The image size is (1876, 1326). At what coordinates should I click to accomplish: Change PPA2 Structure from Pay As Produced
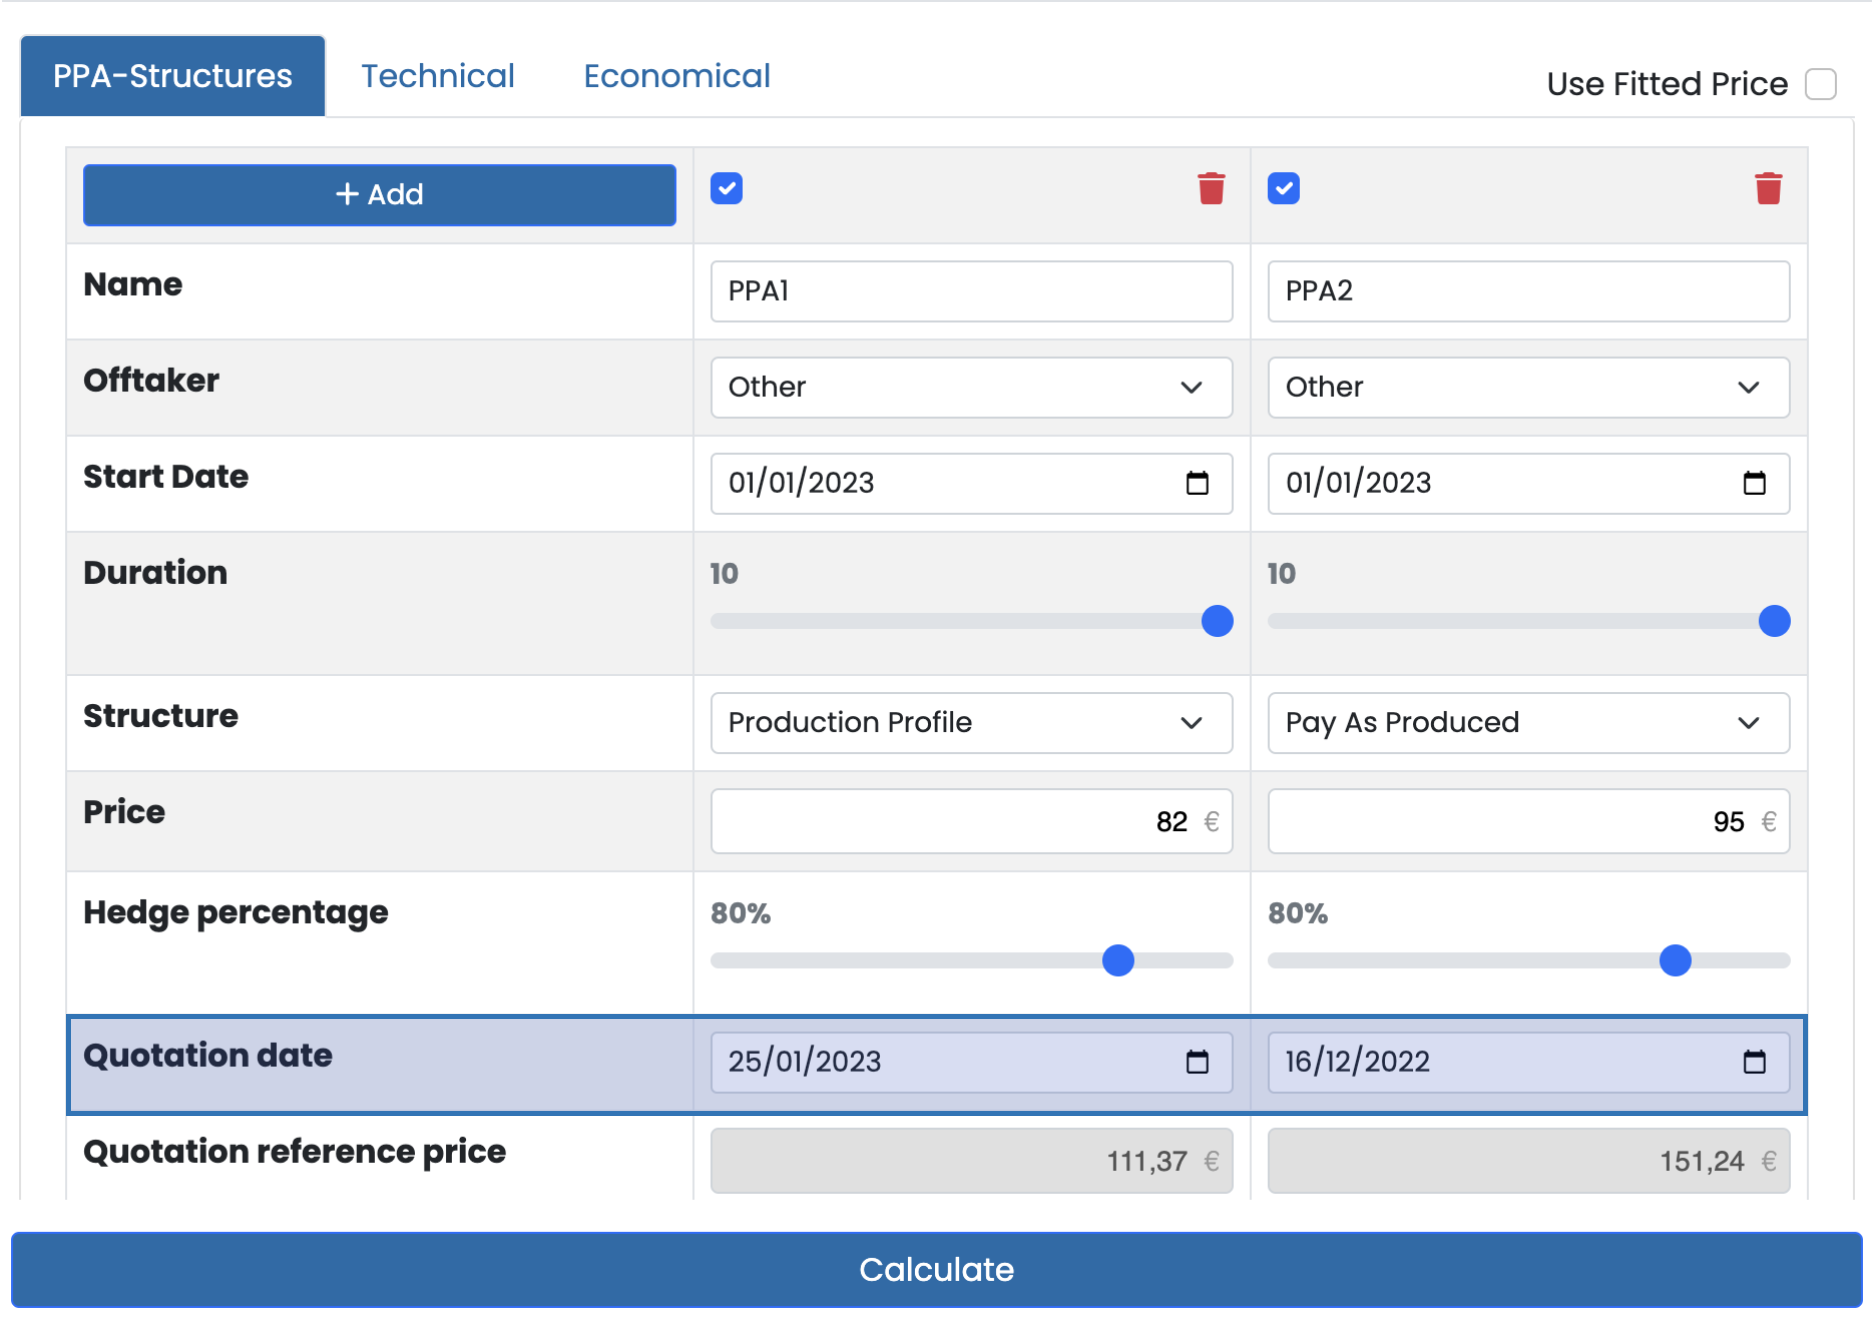pyautogui.click(x=1527, y=722)
